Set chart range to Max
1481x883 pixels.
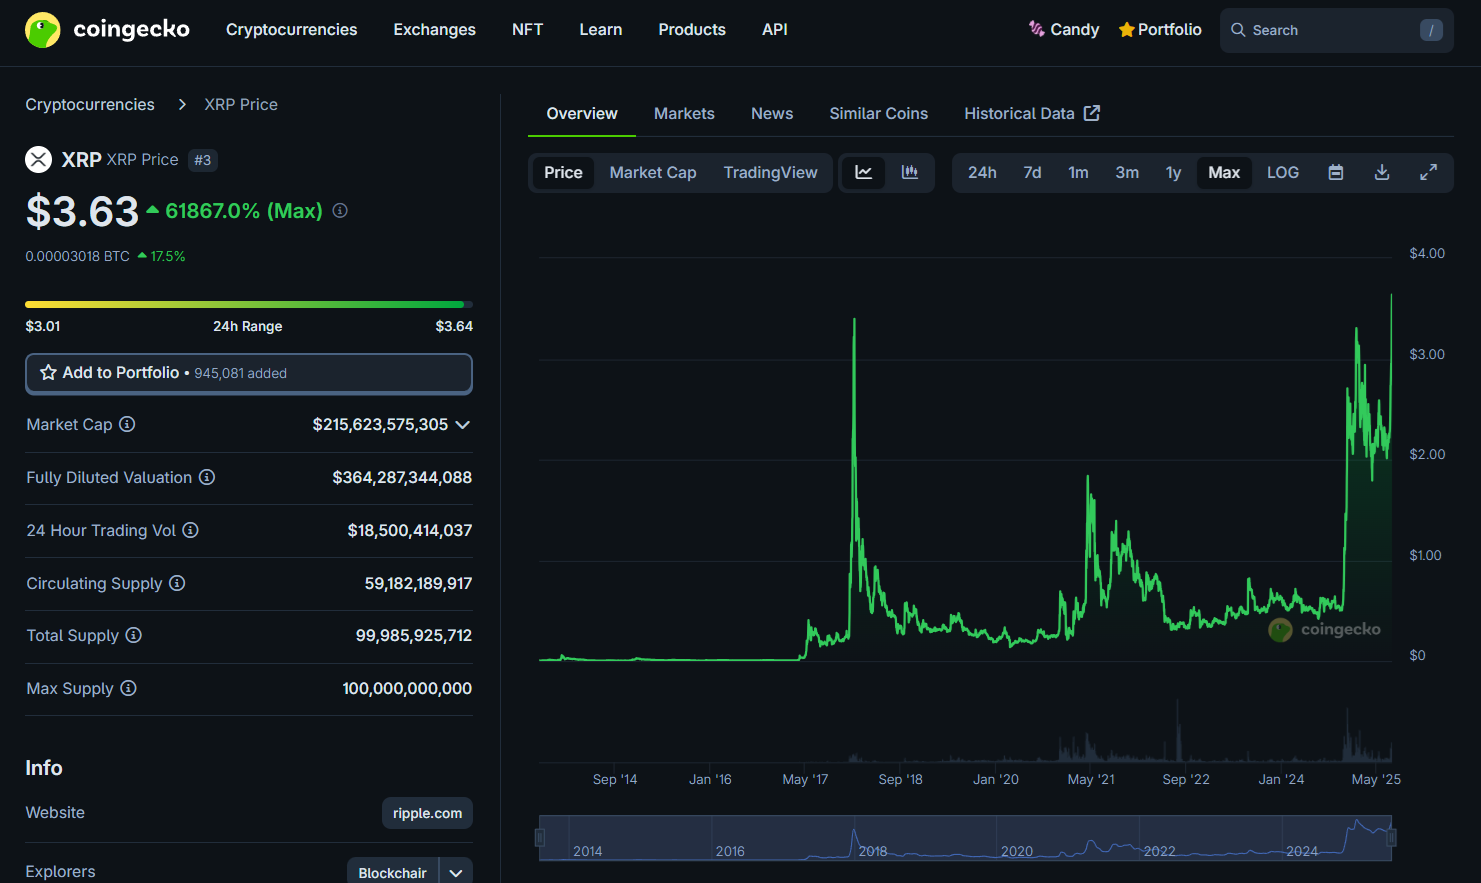(1224, 172)
